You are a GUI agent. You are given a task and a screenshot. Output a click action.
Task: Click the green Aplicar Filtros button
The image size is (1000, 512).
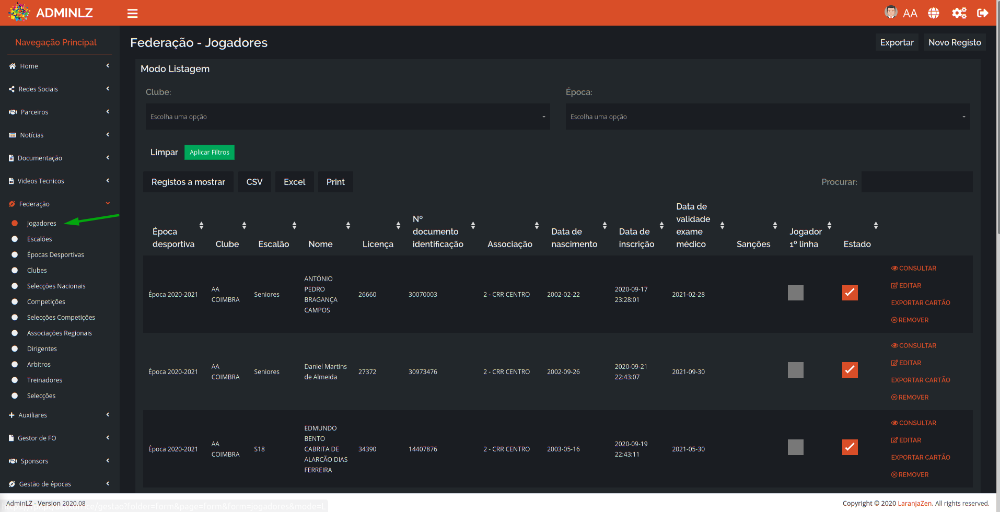[210, 152]
